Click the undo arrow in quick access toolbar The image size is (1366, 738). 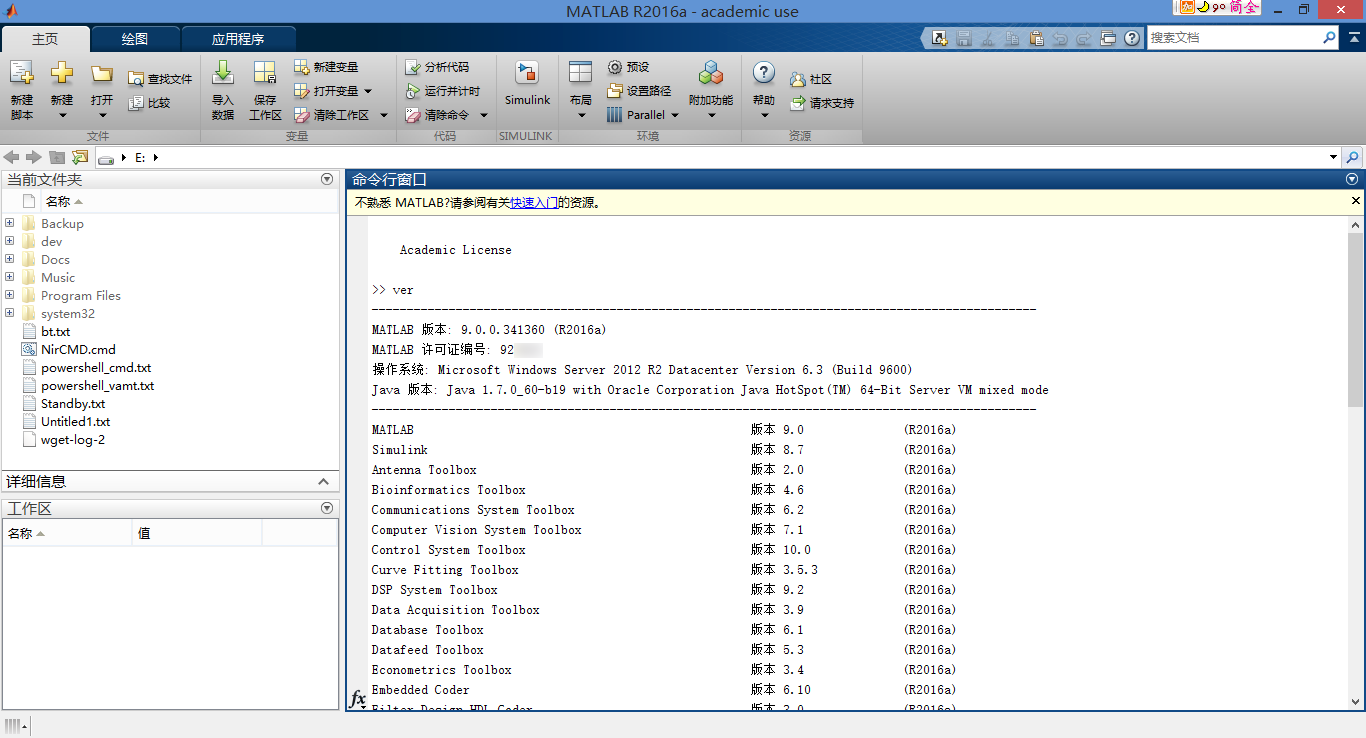pos(1060,38)
